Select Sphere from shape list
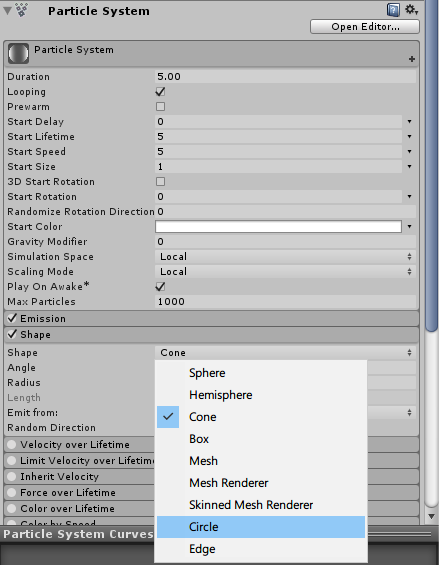Screen dimensions: 439x565 pos(261,373)
